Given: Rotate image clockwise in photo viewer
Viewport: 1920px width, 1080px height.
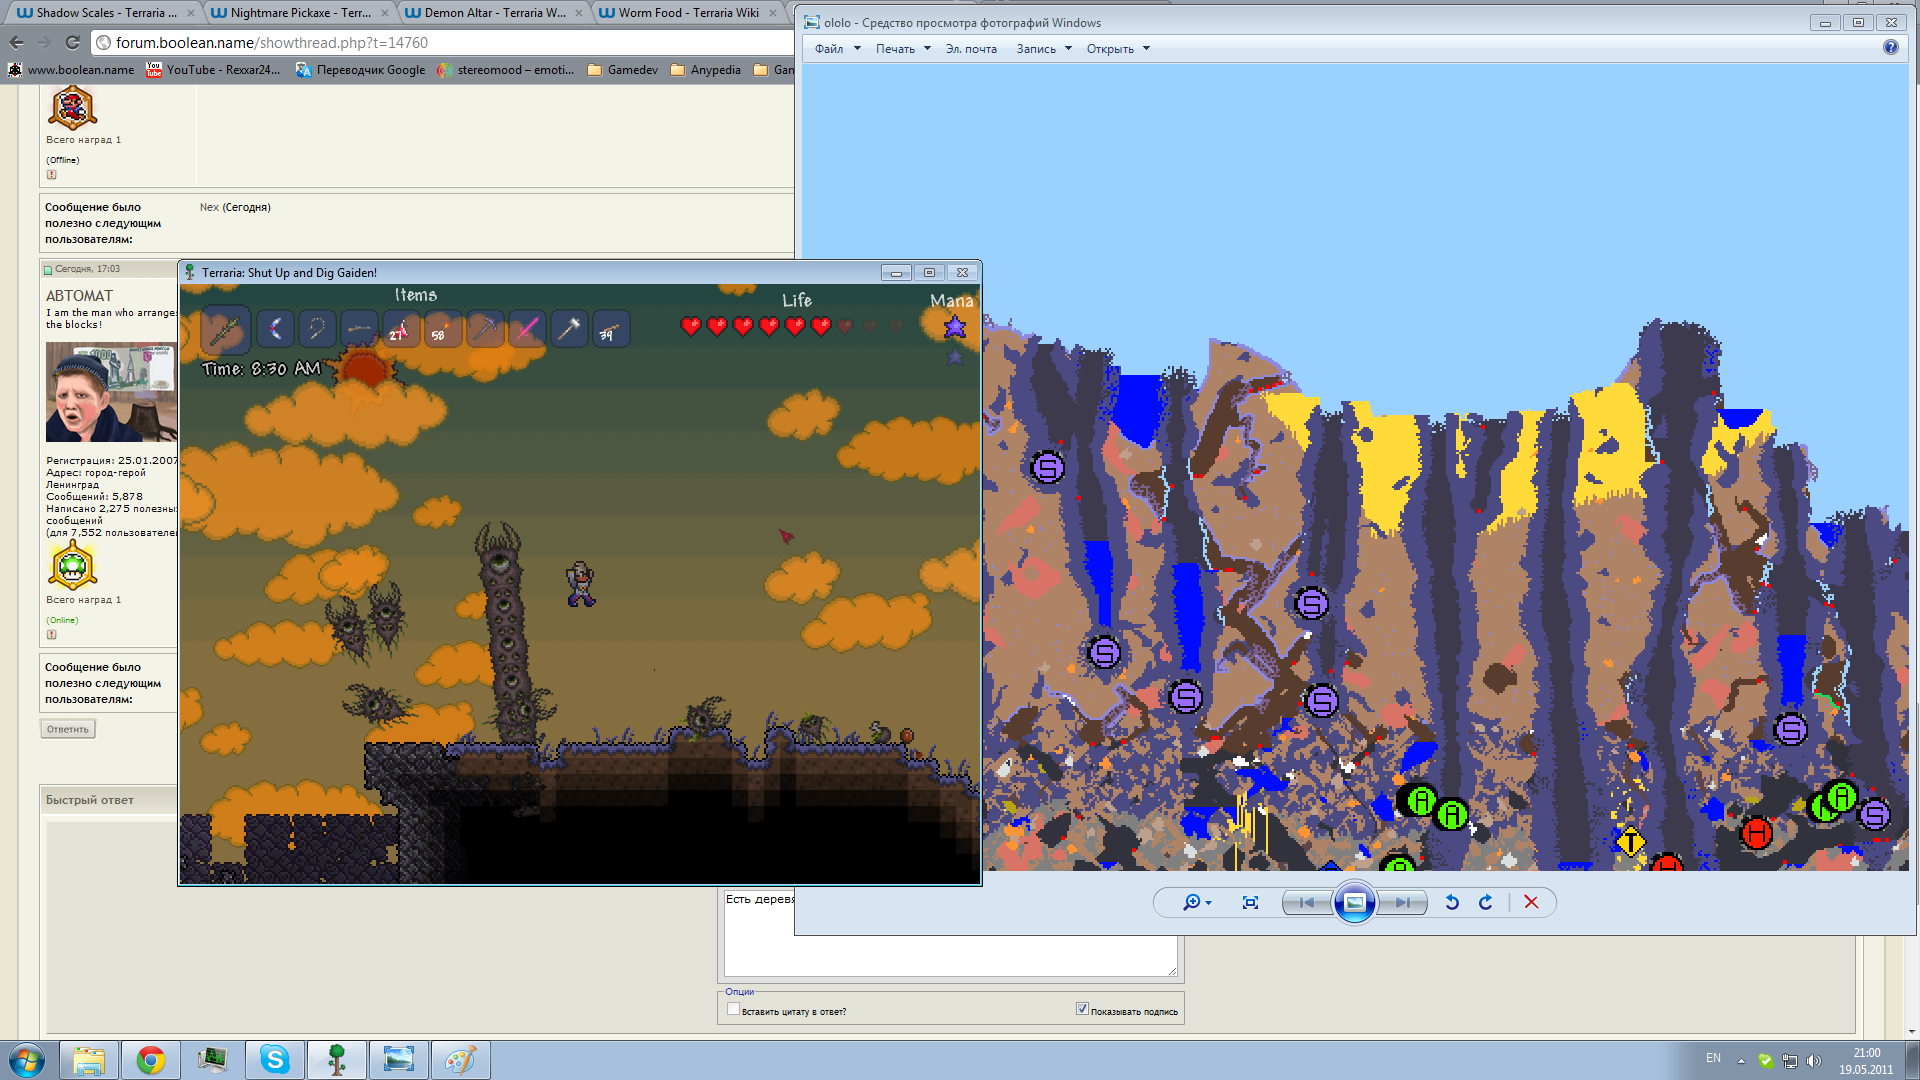Looking at the screenshot, I should pyautogui.click(x=1486, y=903).
